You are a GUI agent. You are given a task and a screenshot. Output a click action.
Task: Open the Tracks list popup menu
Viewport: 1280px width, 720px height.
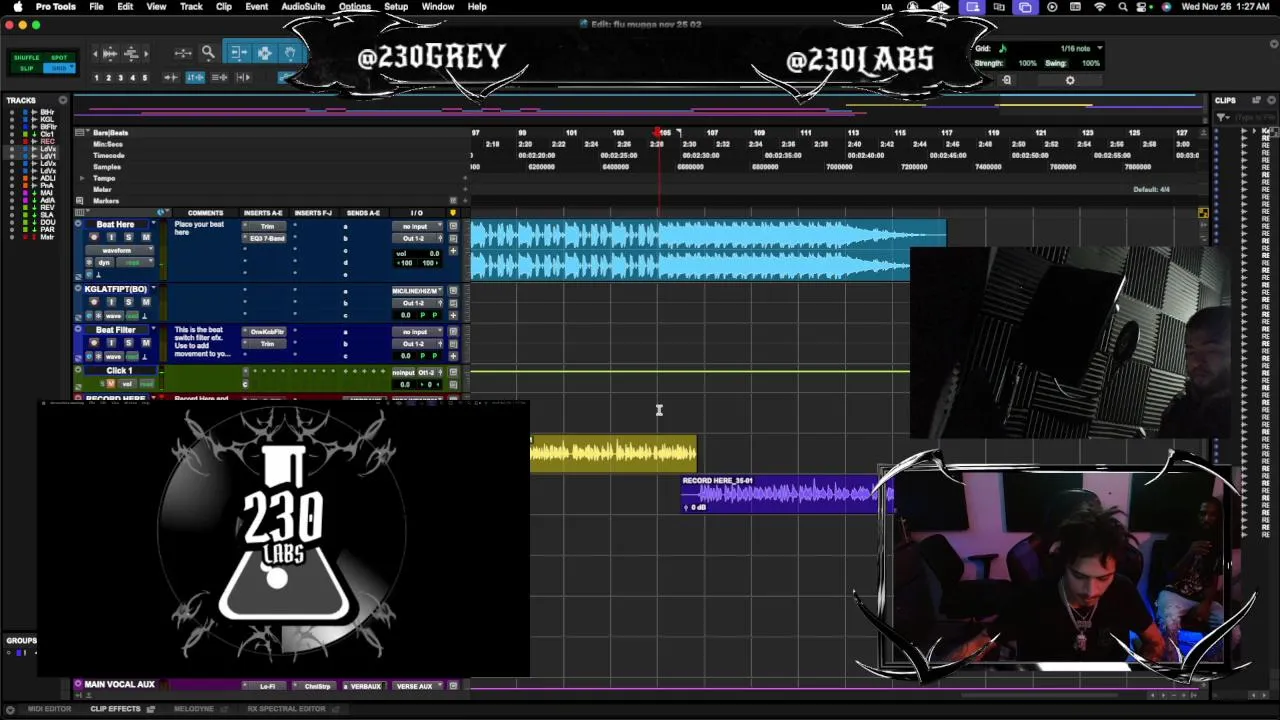63,100
